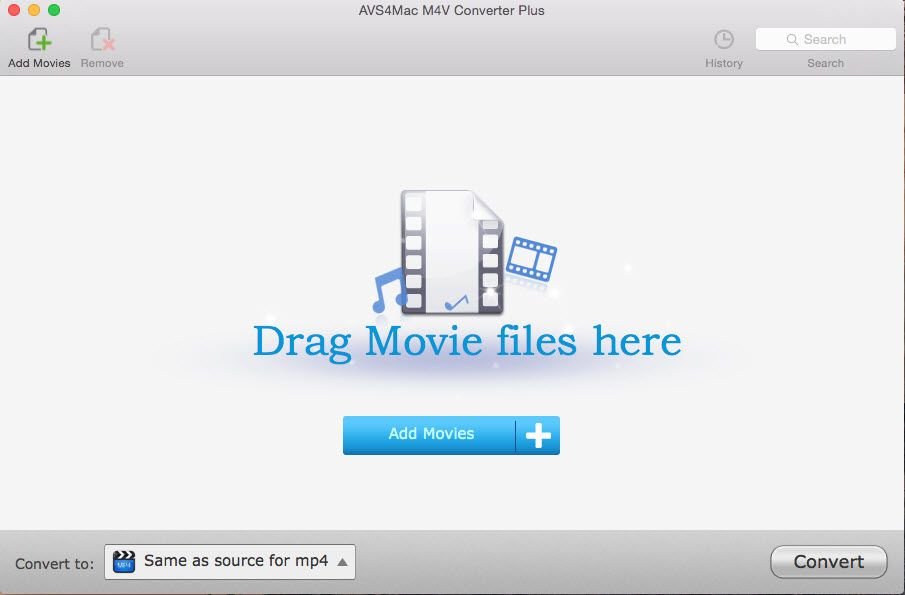
Task: Maximize the window with the green button
Action: pos(54,10)
